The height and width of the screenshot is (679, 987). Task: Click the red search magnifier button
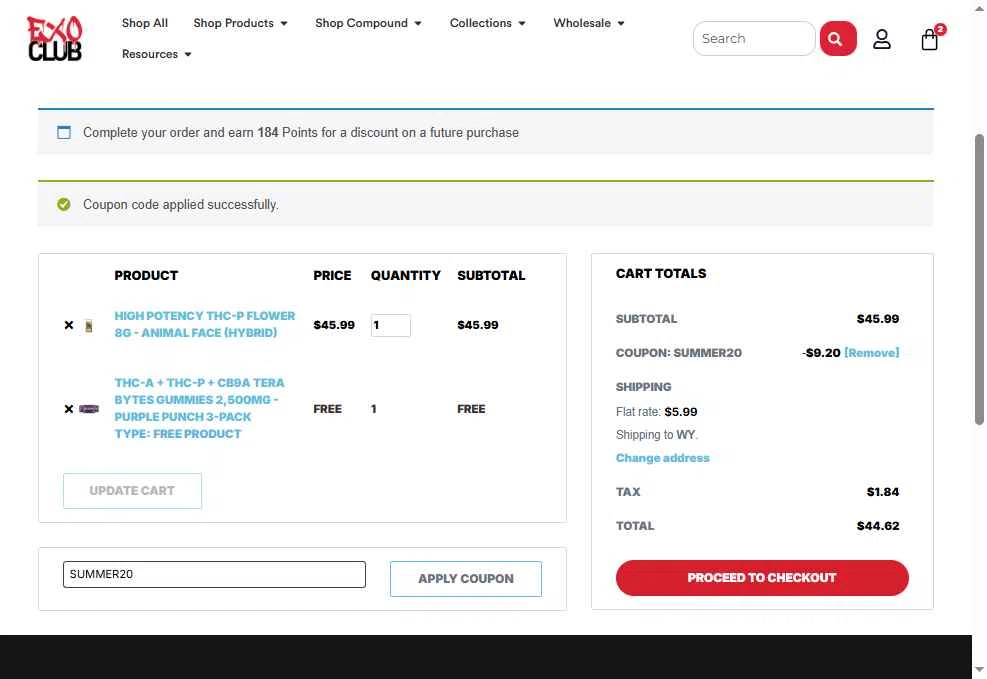point(838,38)
